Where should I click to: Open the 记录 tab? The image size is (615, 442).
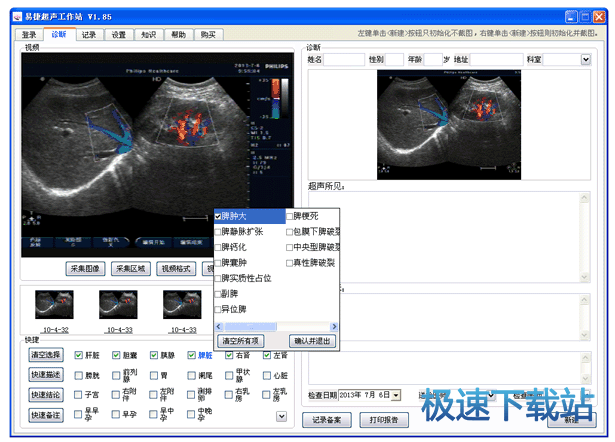(89, 35)
